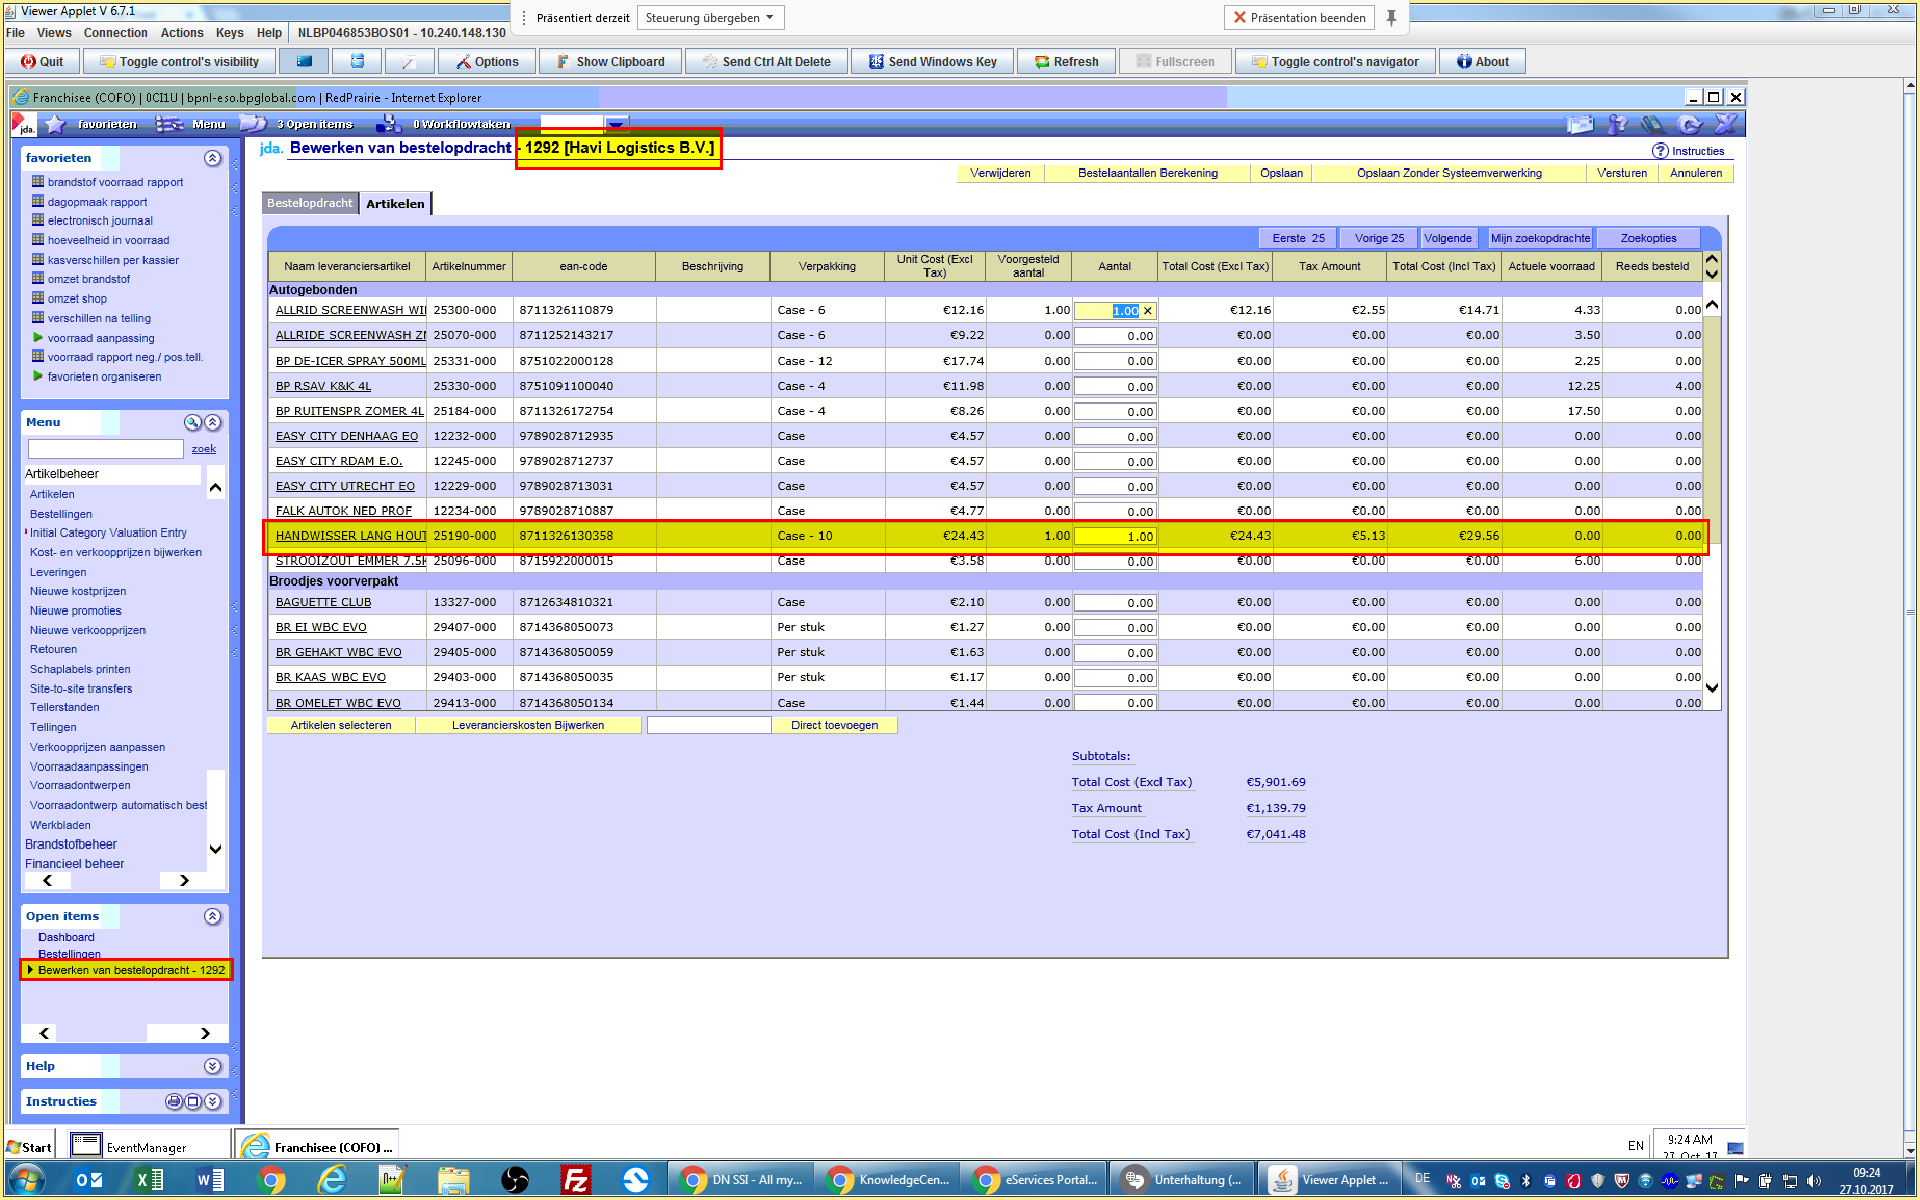The image size is (1920, 1200).
Task: Click Verwijderen button
Action: [1000, 173]
